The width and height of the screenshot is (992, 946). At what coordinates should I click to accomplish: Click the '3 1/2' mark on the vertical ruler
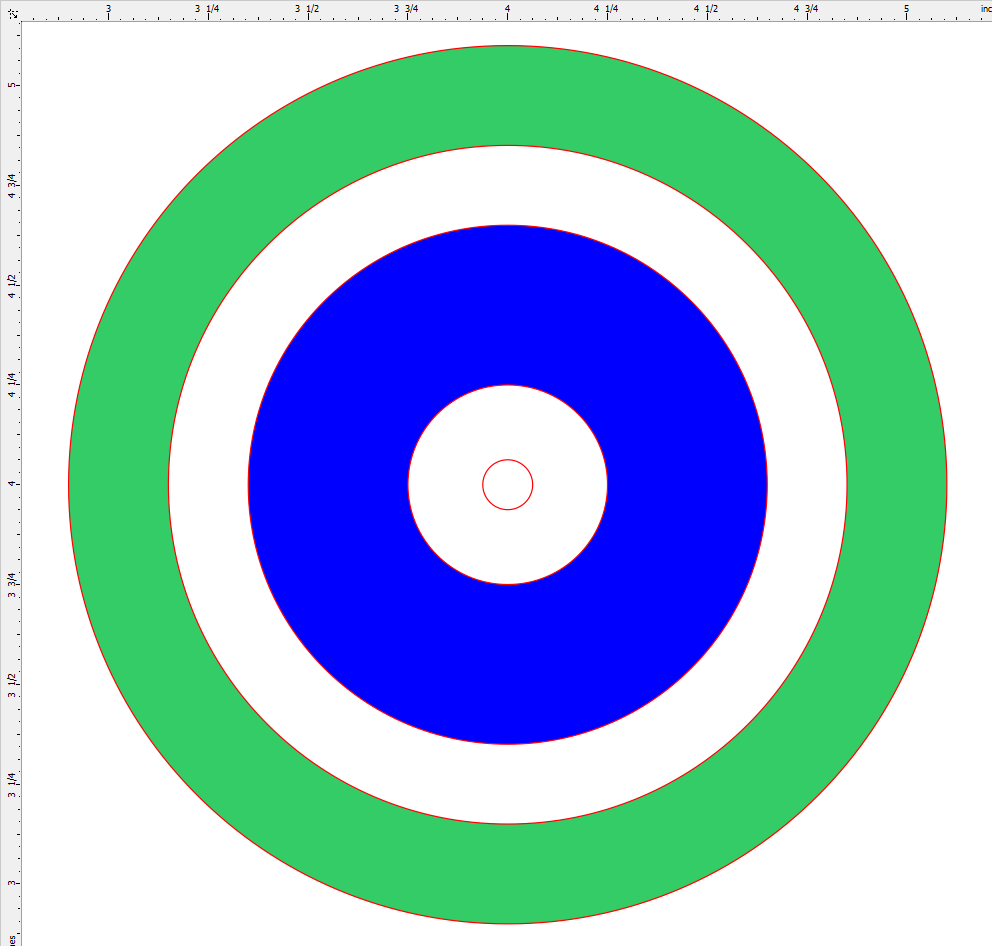coord(11,684)
